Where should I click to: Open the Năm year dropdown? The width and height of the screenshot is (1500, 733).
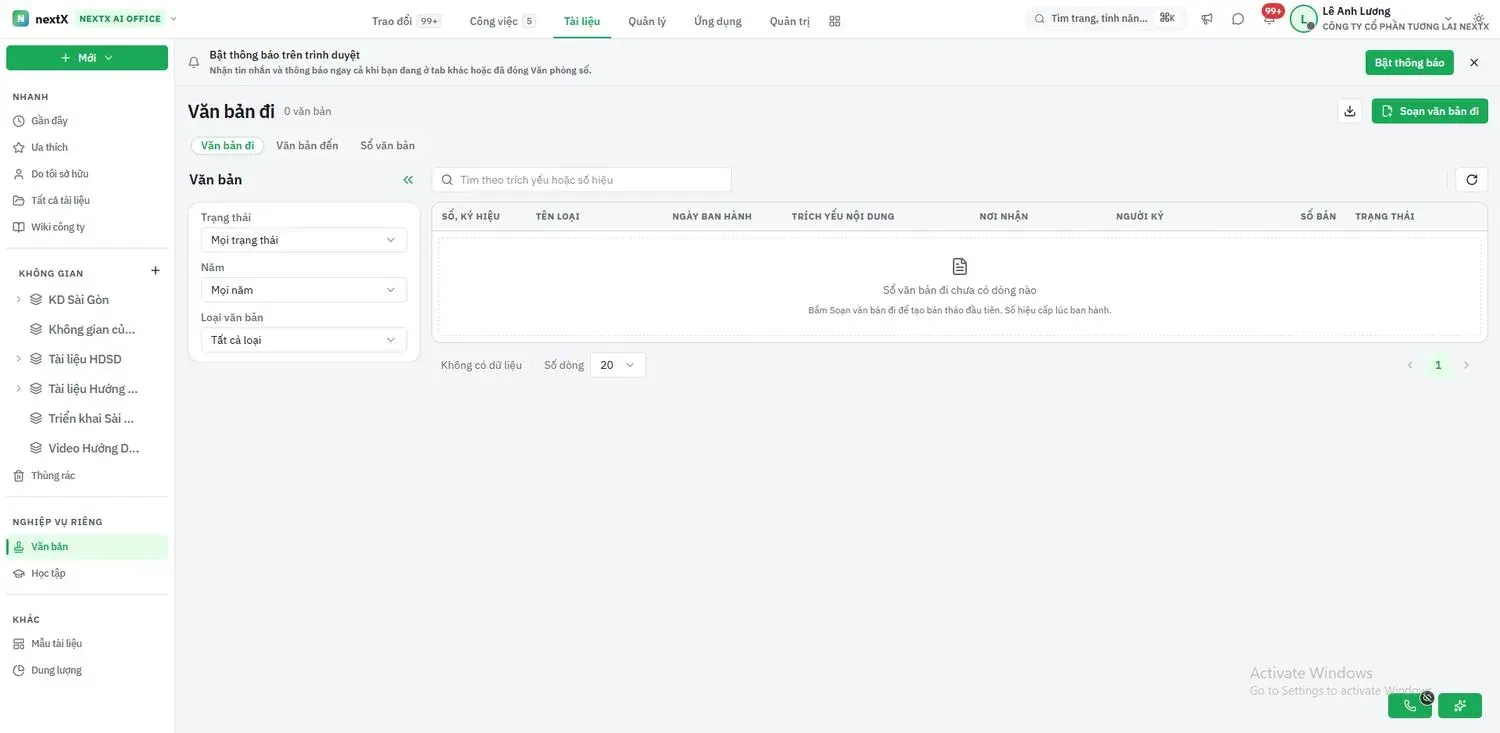pyautogui.click(x=304, y=290)
